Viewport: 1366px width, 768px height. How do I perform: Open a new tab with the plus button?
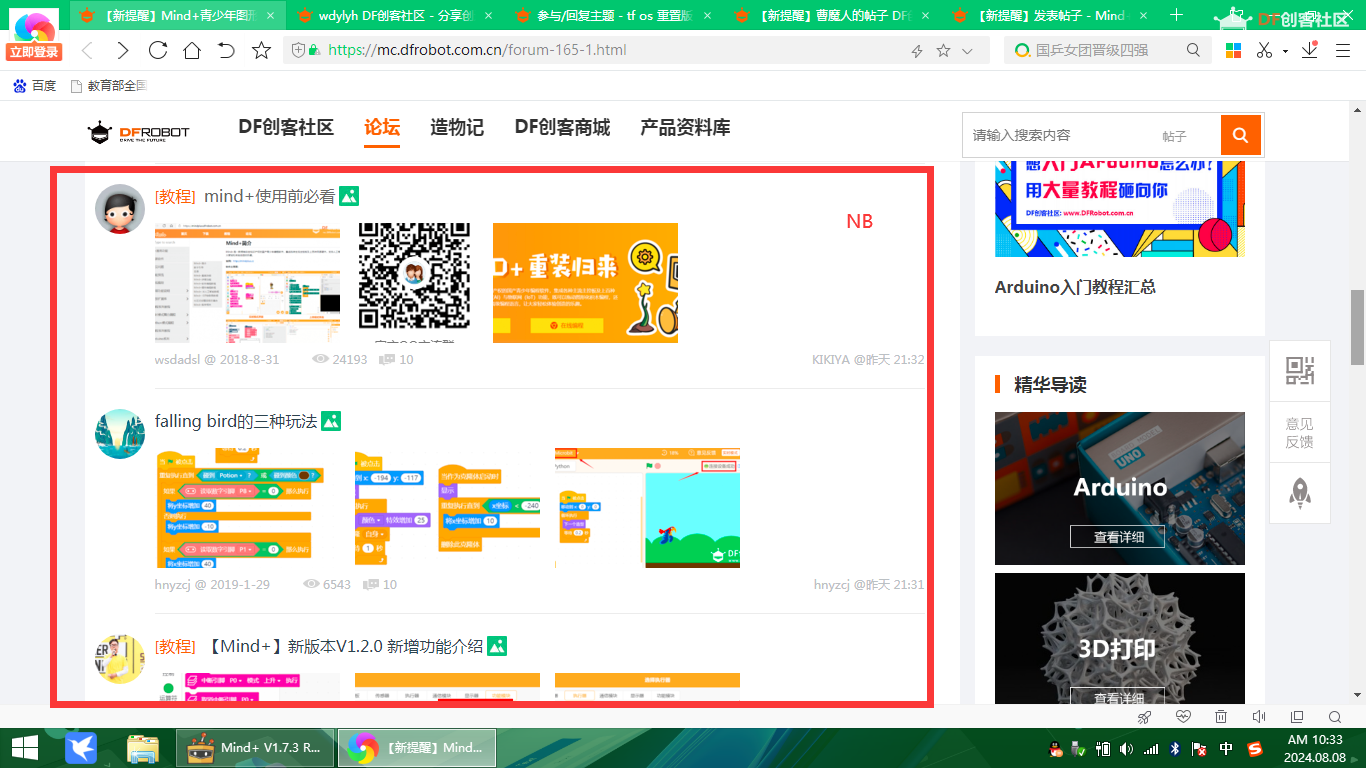pyautogui.click(x=1177, y=15)
